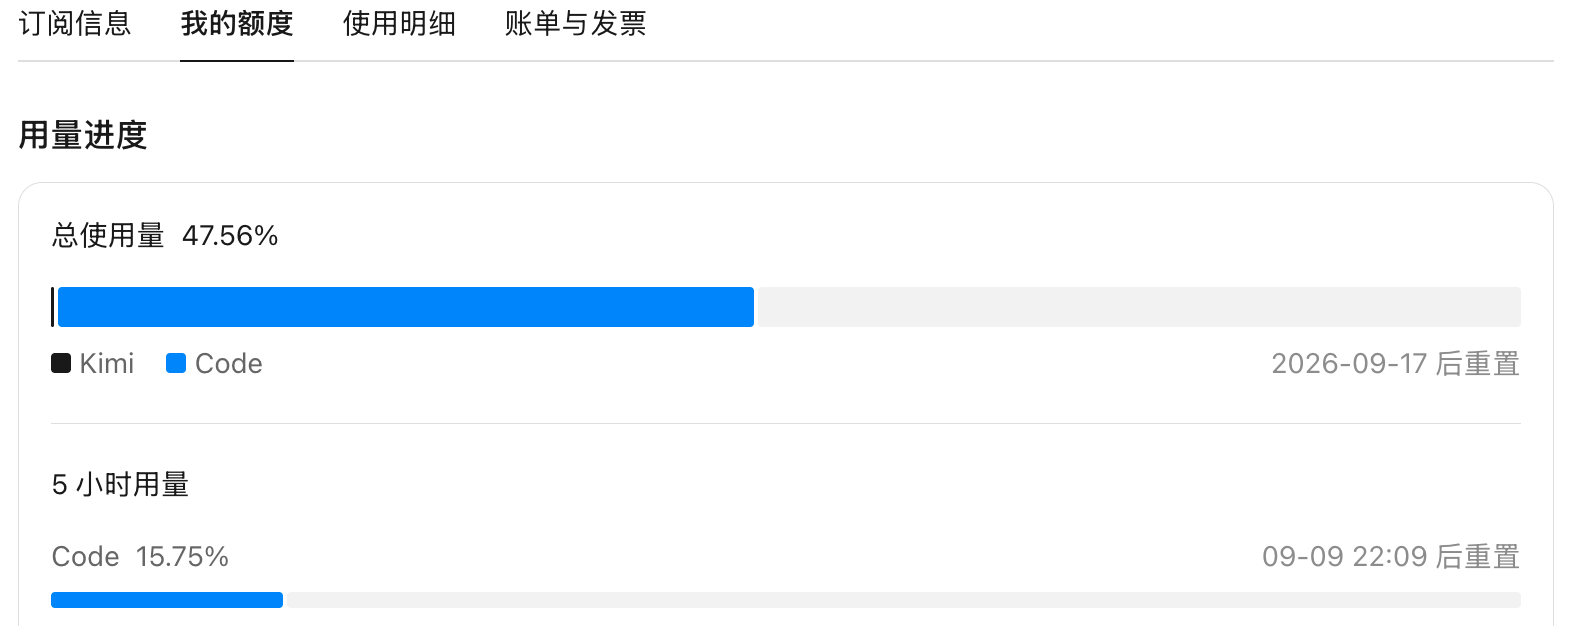1576x626 pixels.
Task: Click the blue Code legend swatch
Action: [176, 363]
